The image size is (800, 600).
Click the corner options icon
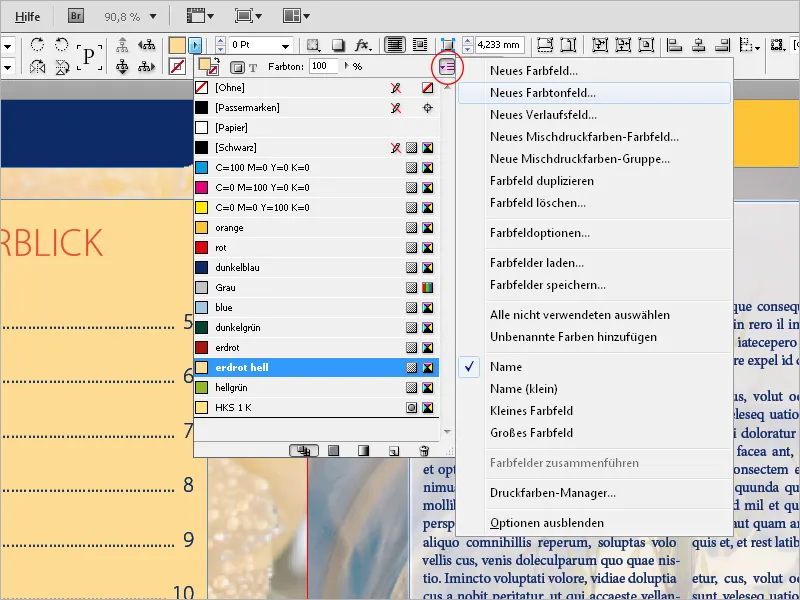(447, 45)
